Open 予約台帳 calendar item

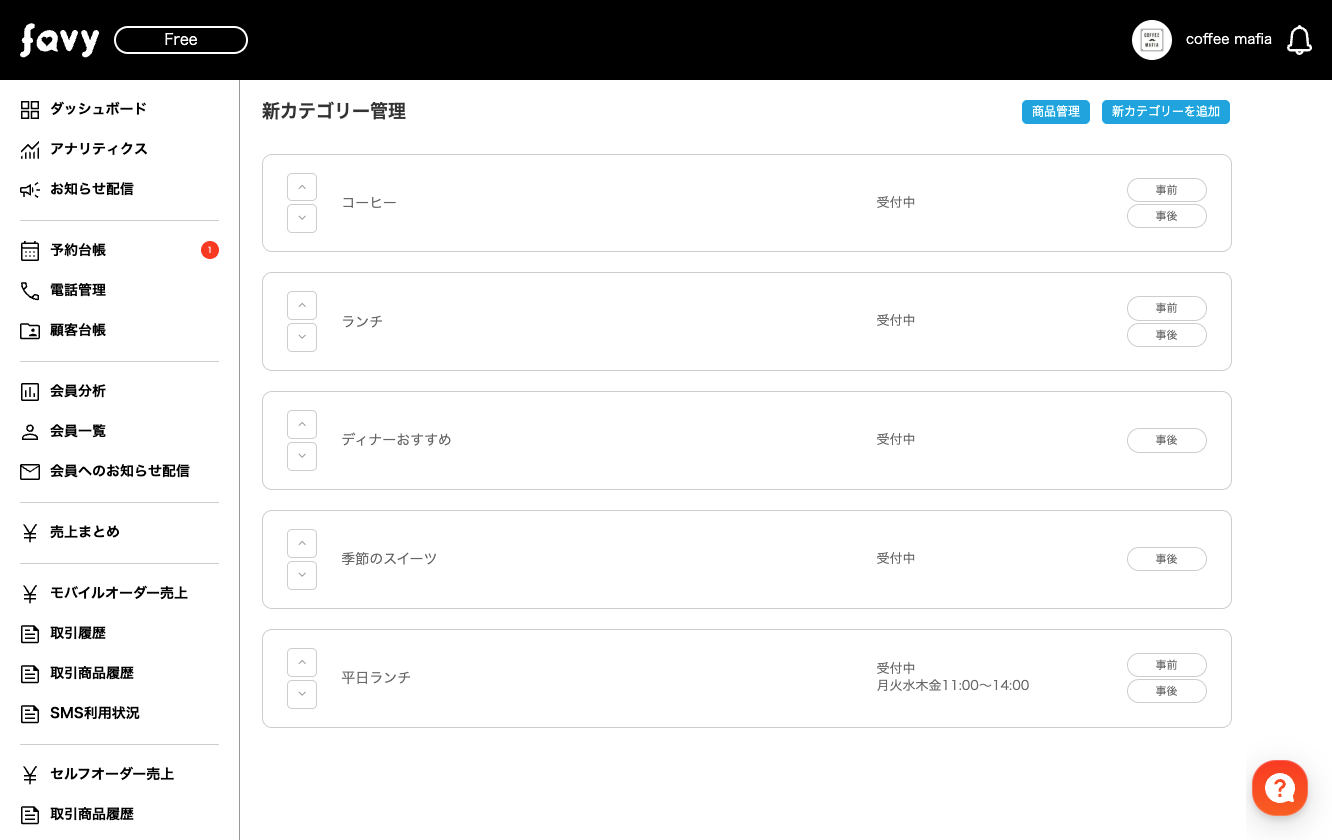point(78,250)
